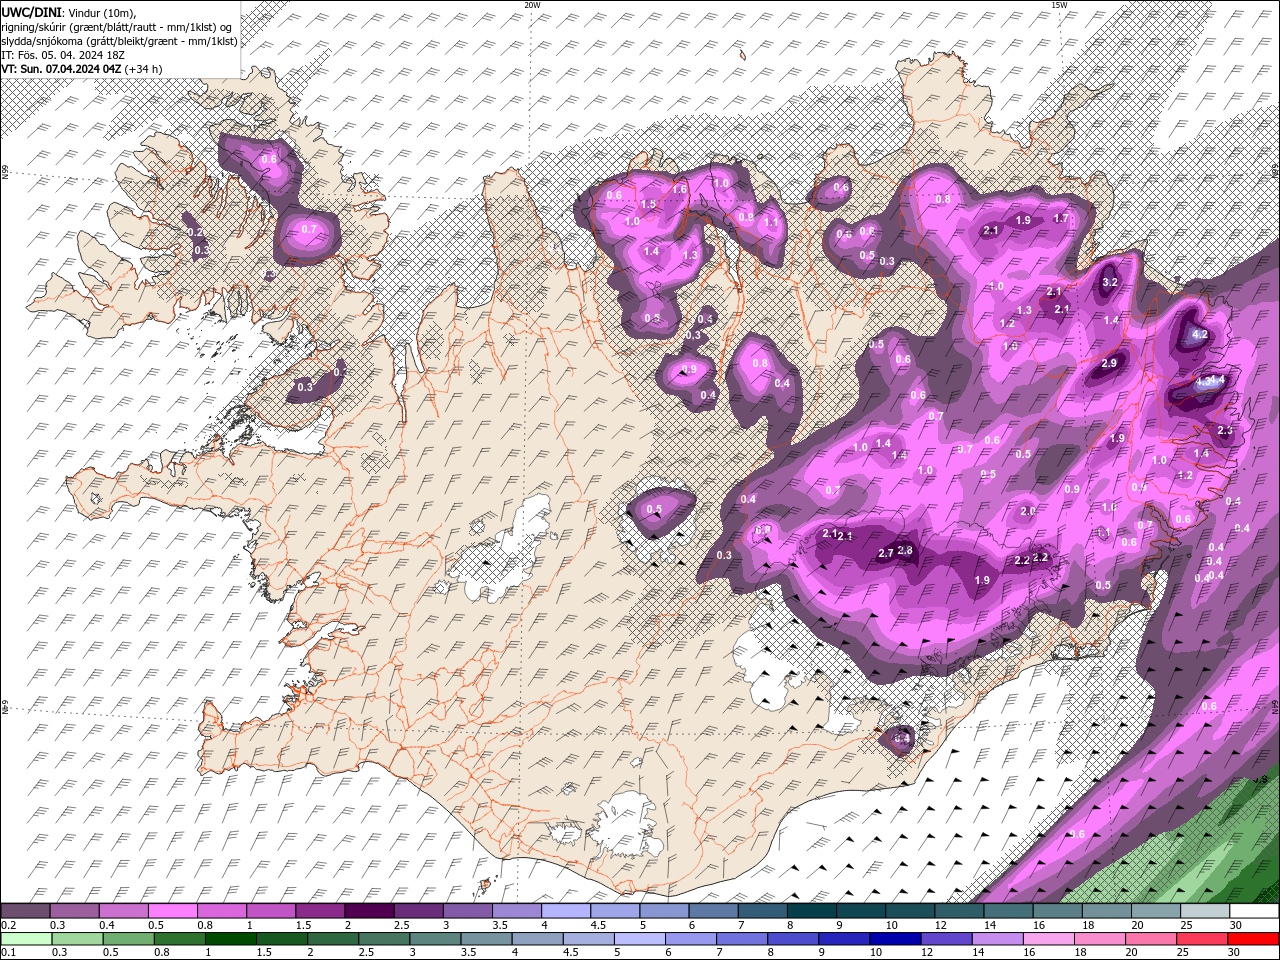Click the '20W' longitude label
This screenshot has width=1280, height=960.
532,5
